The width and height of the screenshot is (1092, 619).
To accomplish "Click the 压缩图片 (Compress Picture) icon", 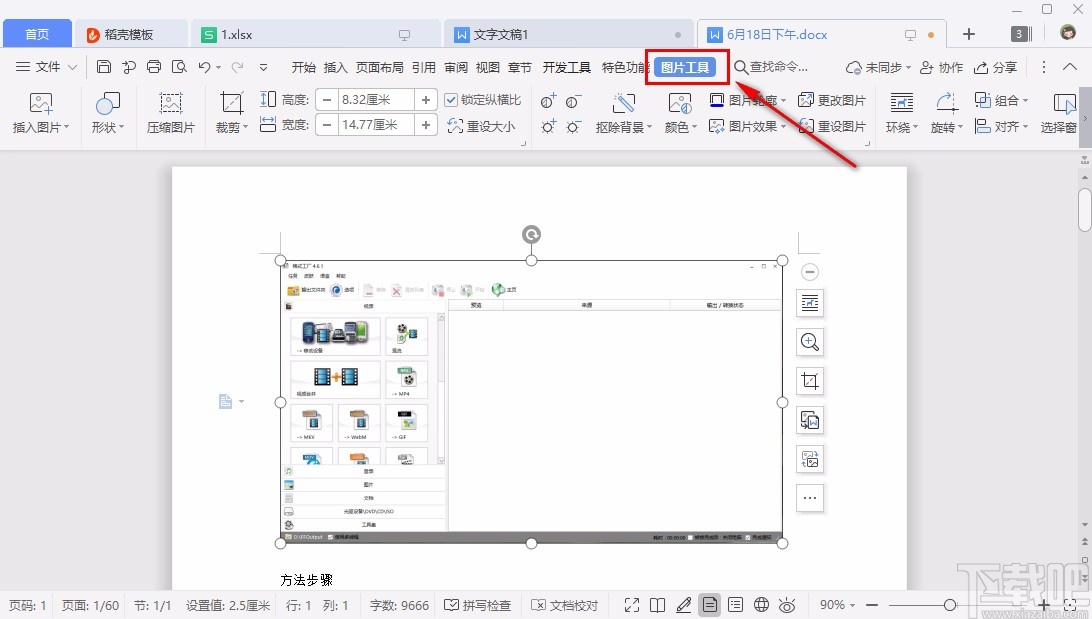I will tap(170, 113).
